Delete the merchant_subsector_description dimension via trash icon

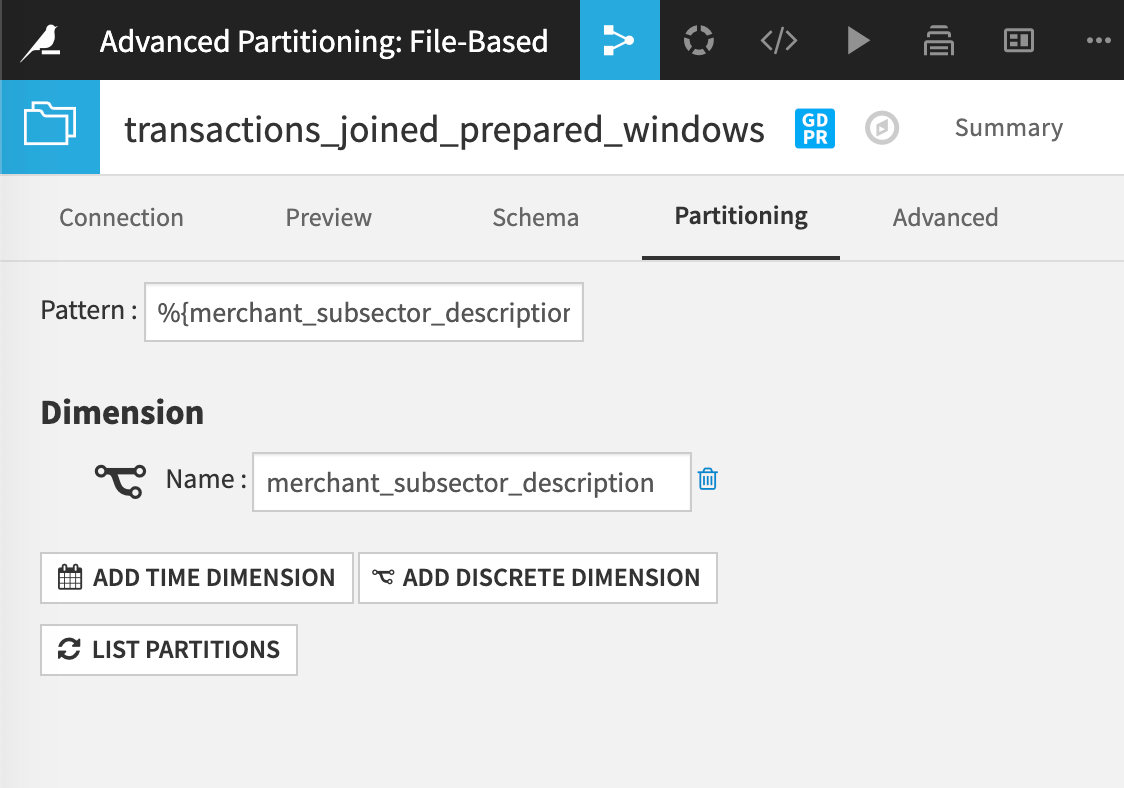point(708,481)
